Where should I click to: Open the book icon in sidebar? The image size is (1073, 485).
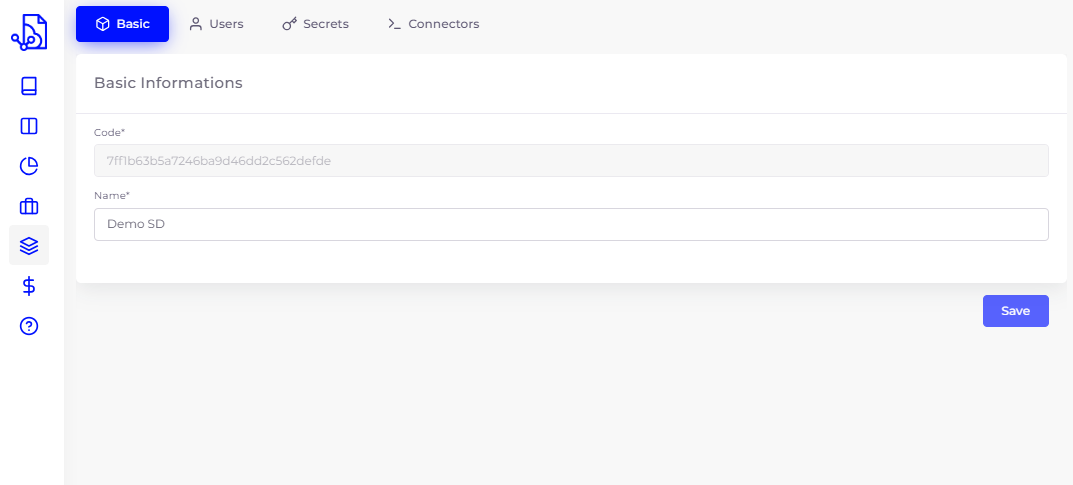pyautogui.click(x=29, y=86)
